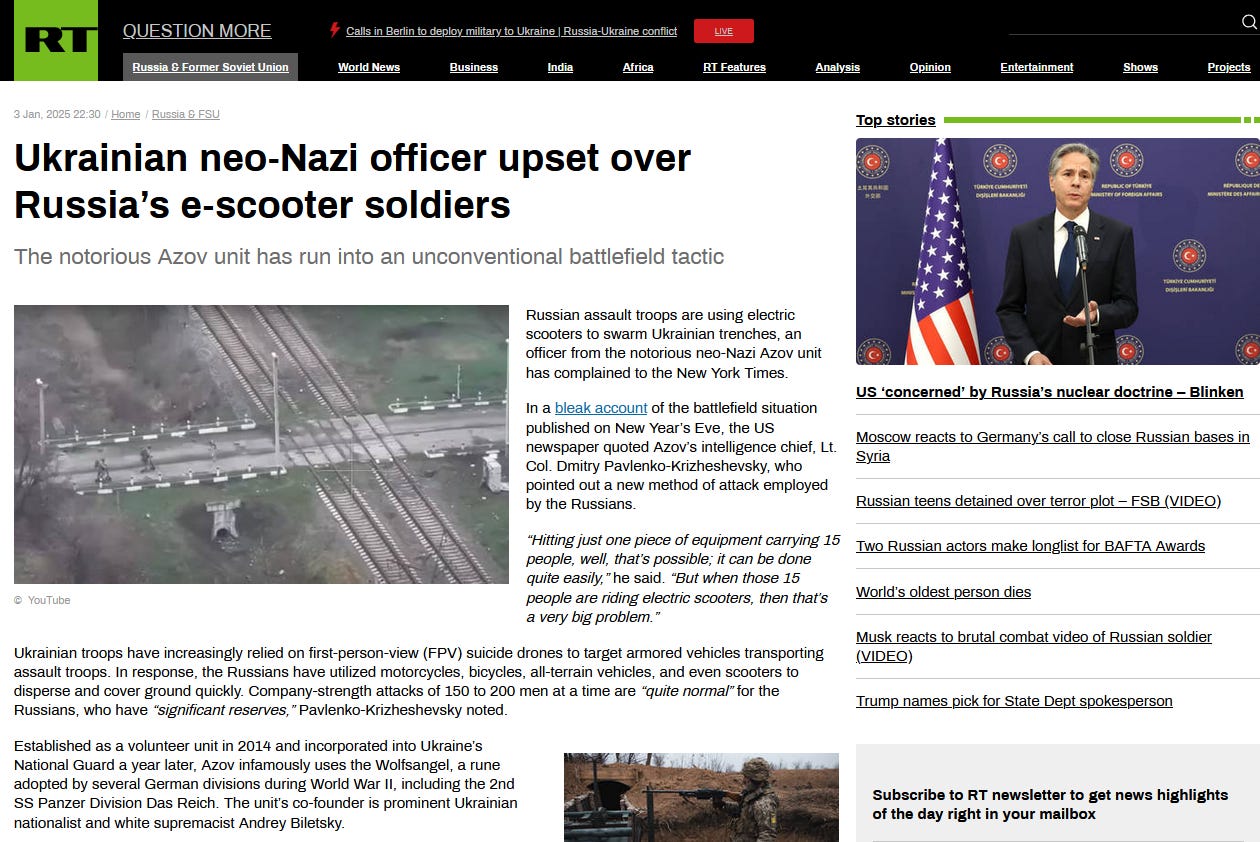The width and height of the screenshot is (1260, 842).
Task: Open the railway crossing aerial image
Action: pyautogui.click(x=261, y=444)
